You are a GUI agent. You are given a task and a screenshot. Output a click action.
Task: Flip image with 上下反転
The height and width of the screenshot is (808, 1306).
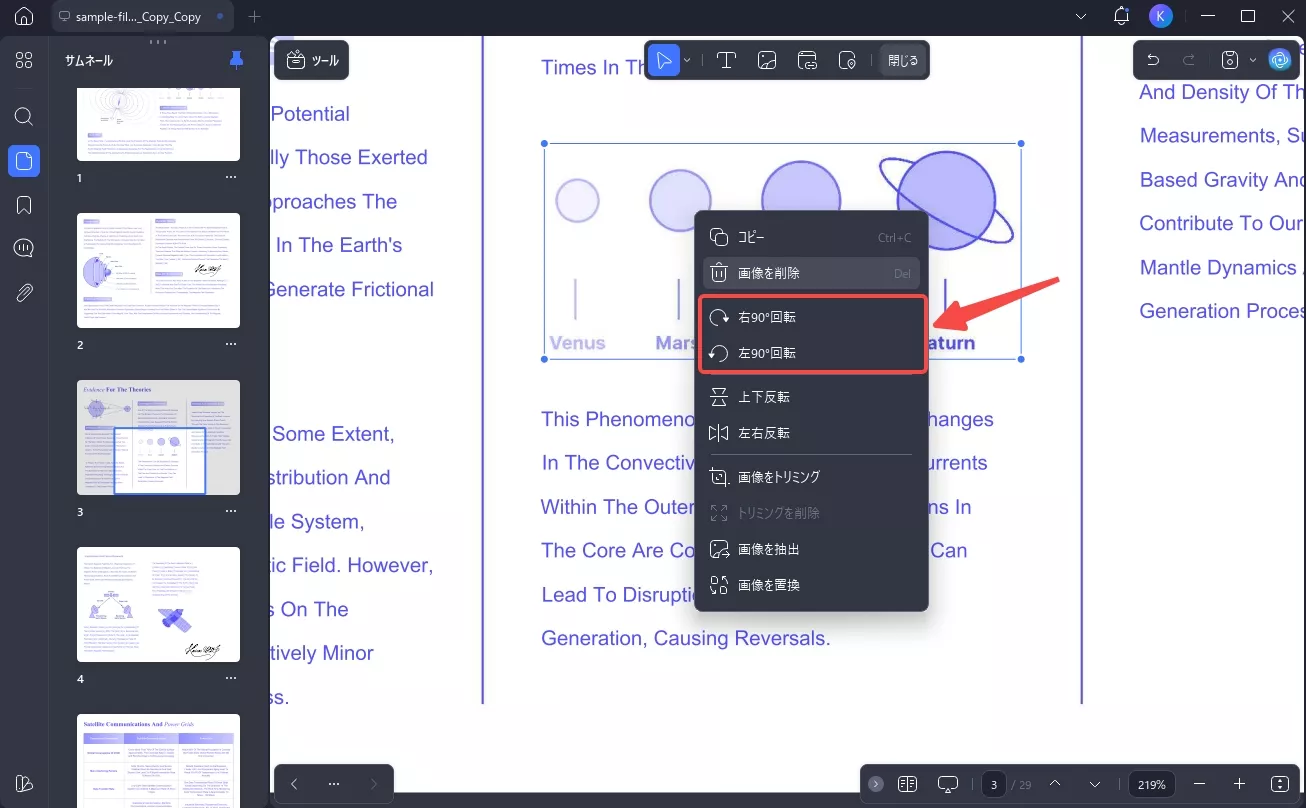(811, 397)
